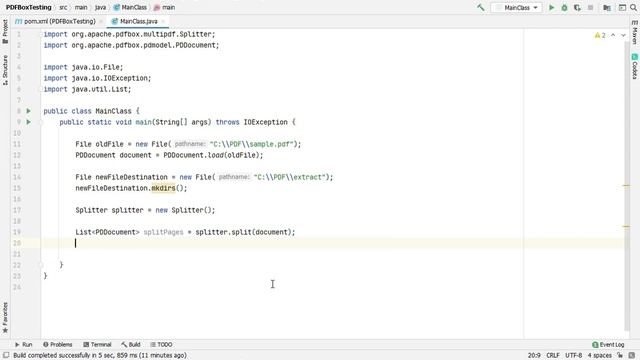The height and width of the screenshot is (360, 640).
Task: Run MainClass with the green play button
Action: point(551,7)
